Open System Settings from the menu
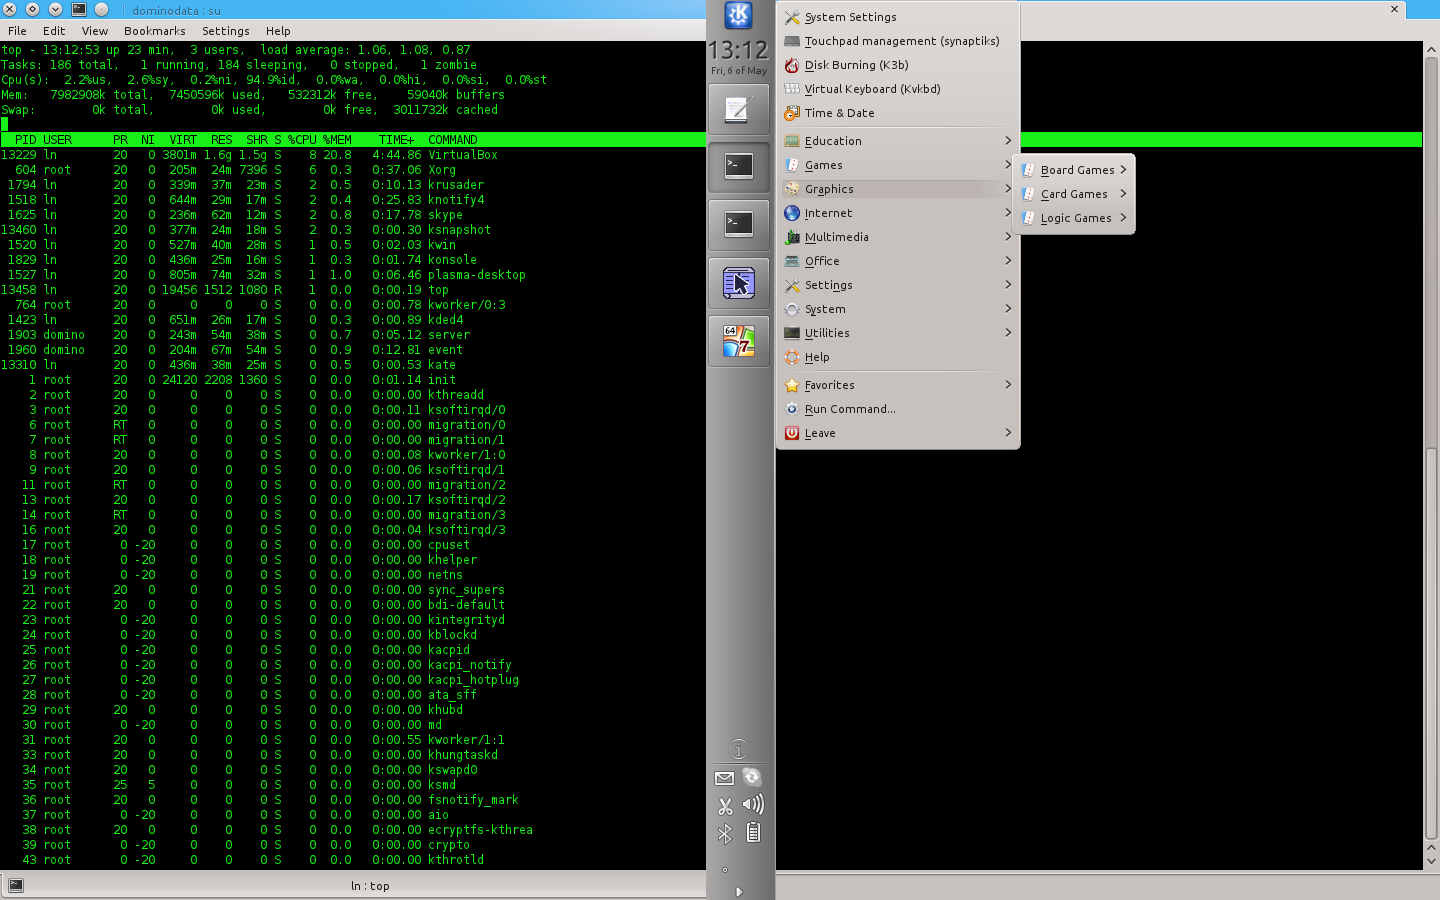1440x900 pixels. [850, 17]
